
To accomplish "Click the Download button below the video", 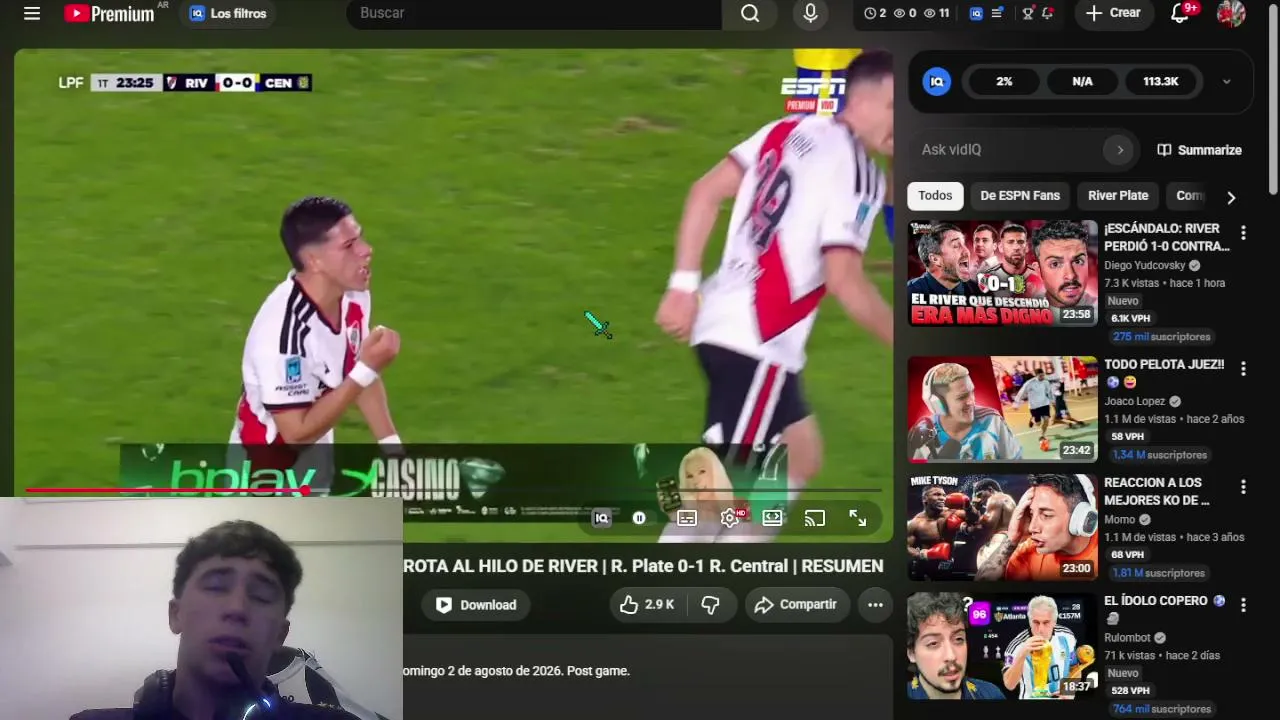I will click(476, 605).
